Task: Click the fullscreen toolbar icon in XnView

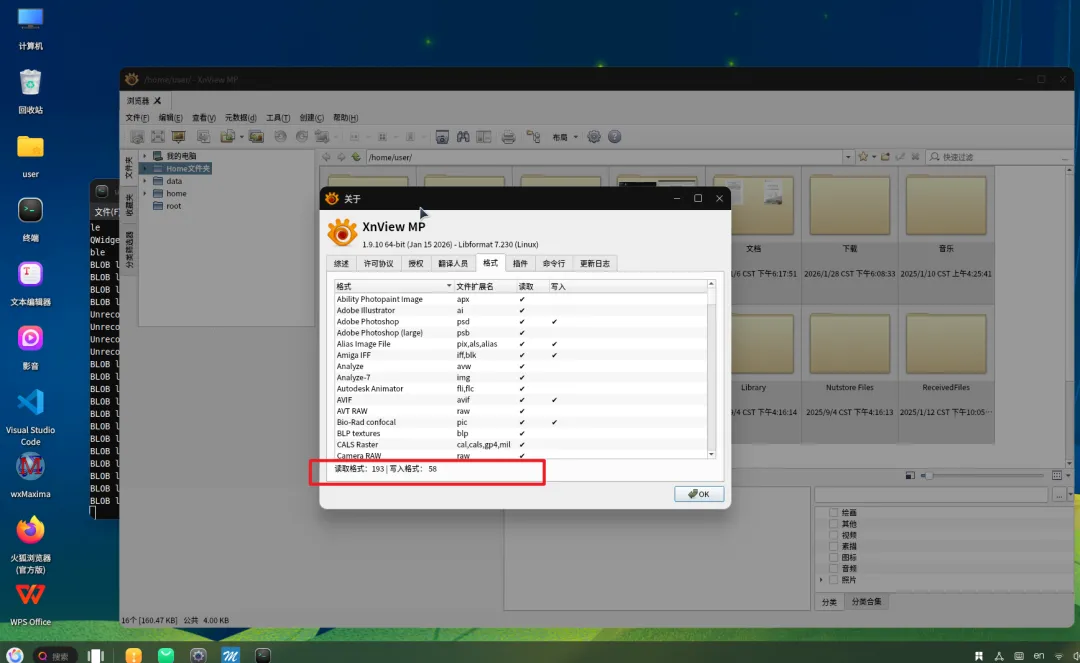Action: [158, 137]
